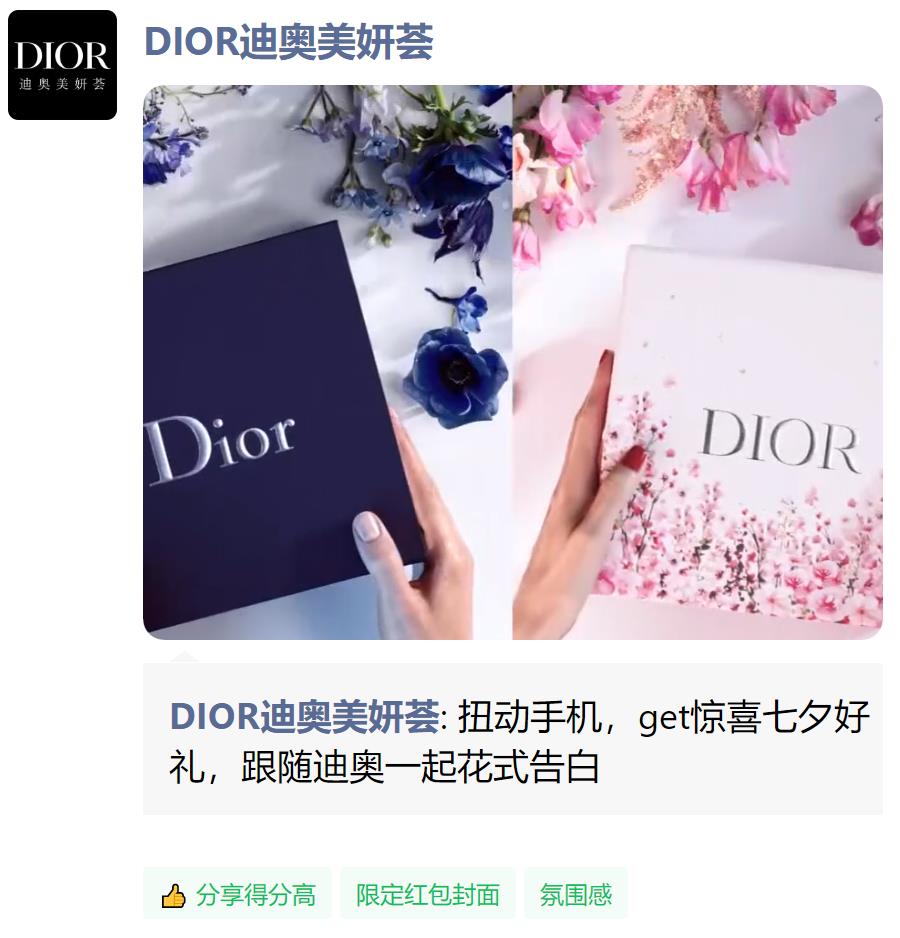Open the DIOR black logo avatar

click(x=62, y=65)
